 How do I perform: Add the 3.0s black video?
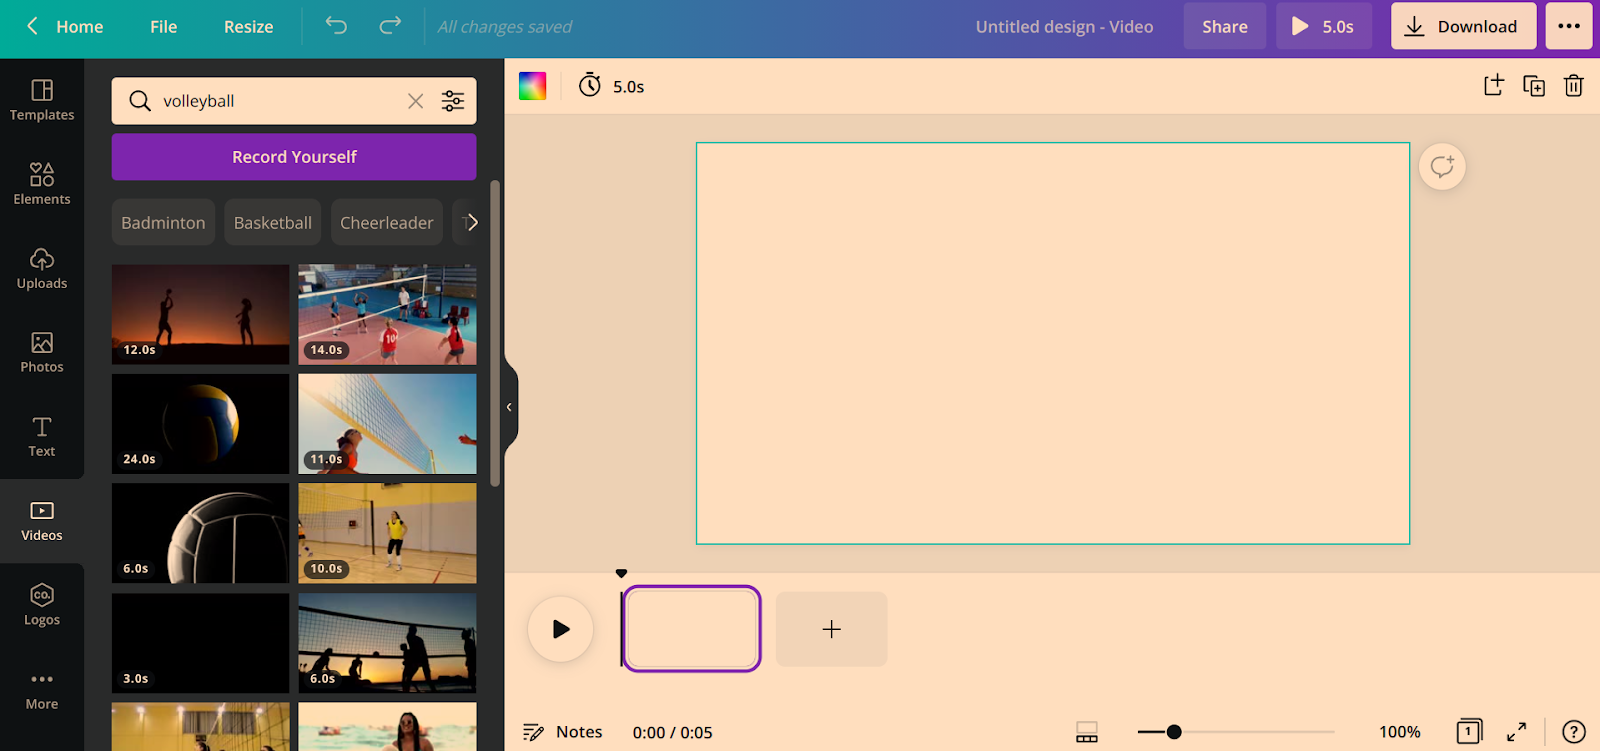tap(200, 643)
